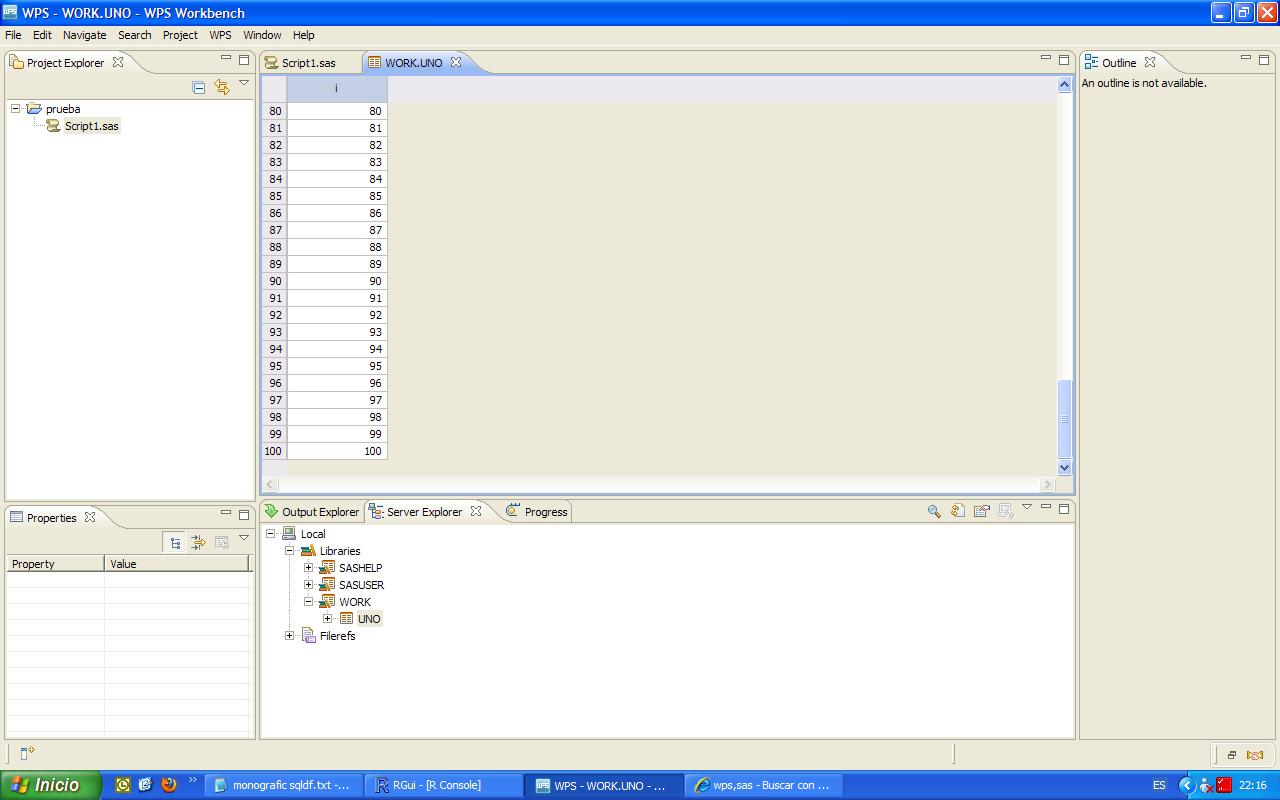
Task: Switch to the Output Explorer tab
Action: tap(311, 512)
